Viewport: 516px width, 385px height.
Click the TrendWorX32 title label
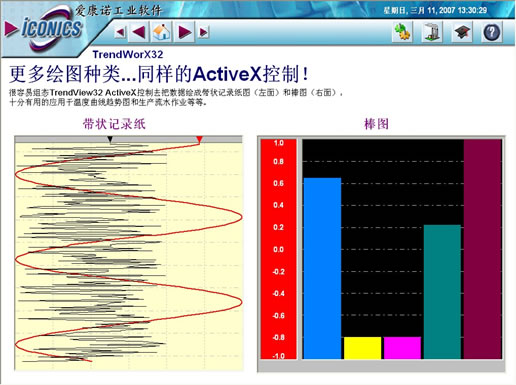(x=128, y=54)
